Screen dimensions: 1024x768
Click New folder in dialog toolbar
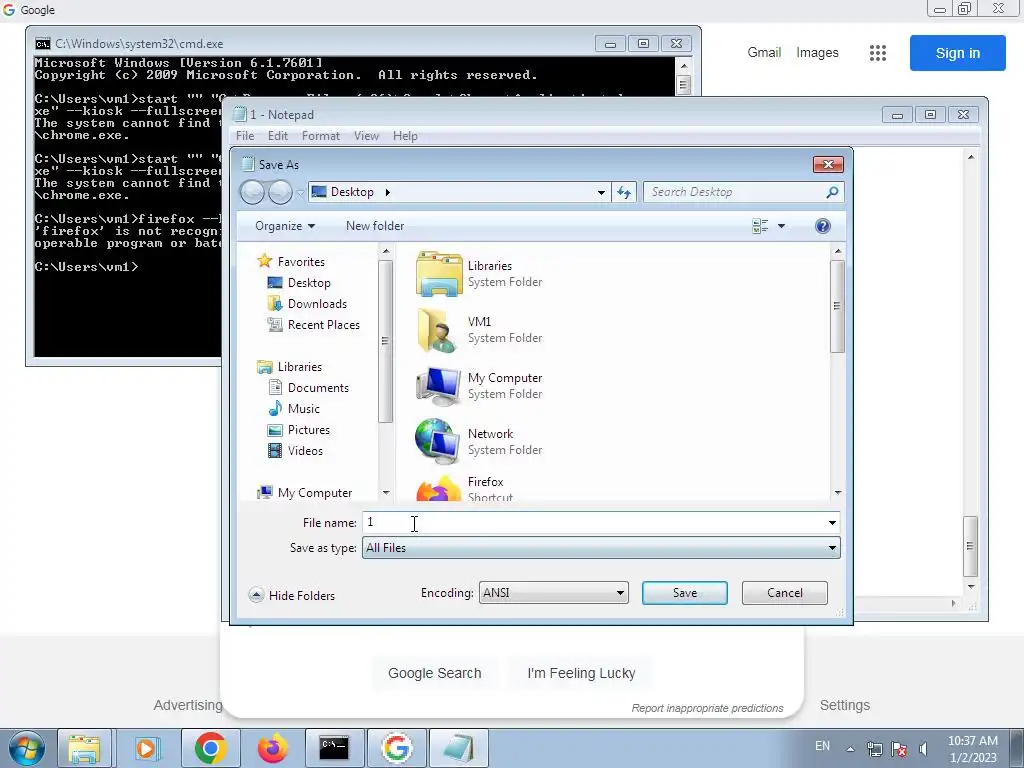(375, 226)
